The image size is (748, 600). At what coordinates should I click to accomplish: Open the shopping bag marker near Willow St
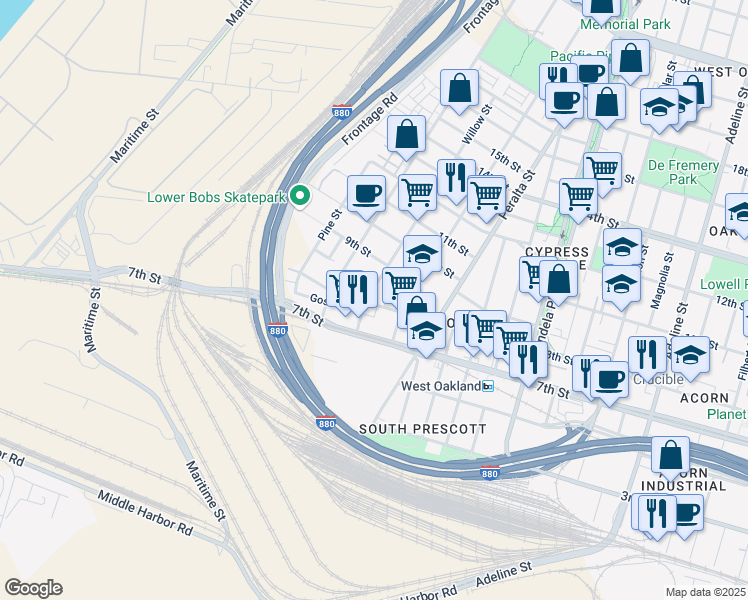click(459, 92)
